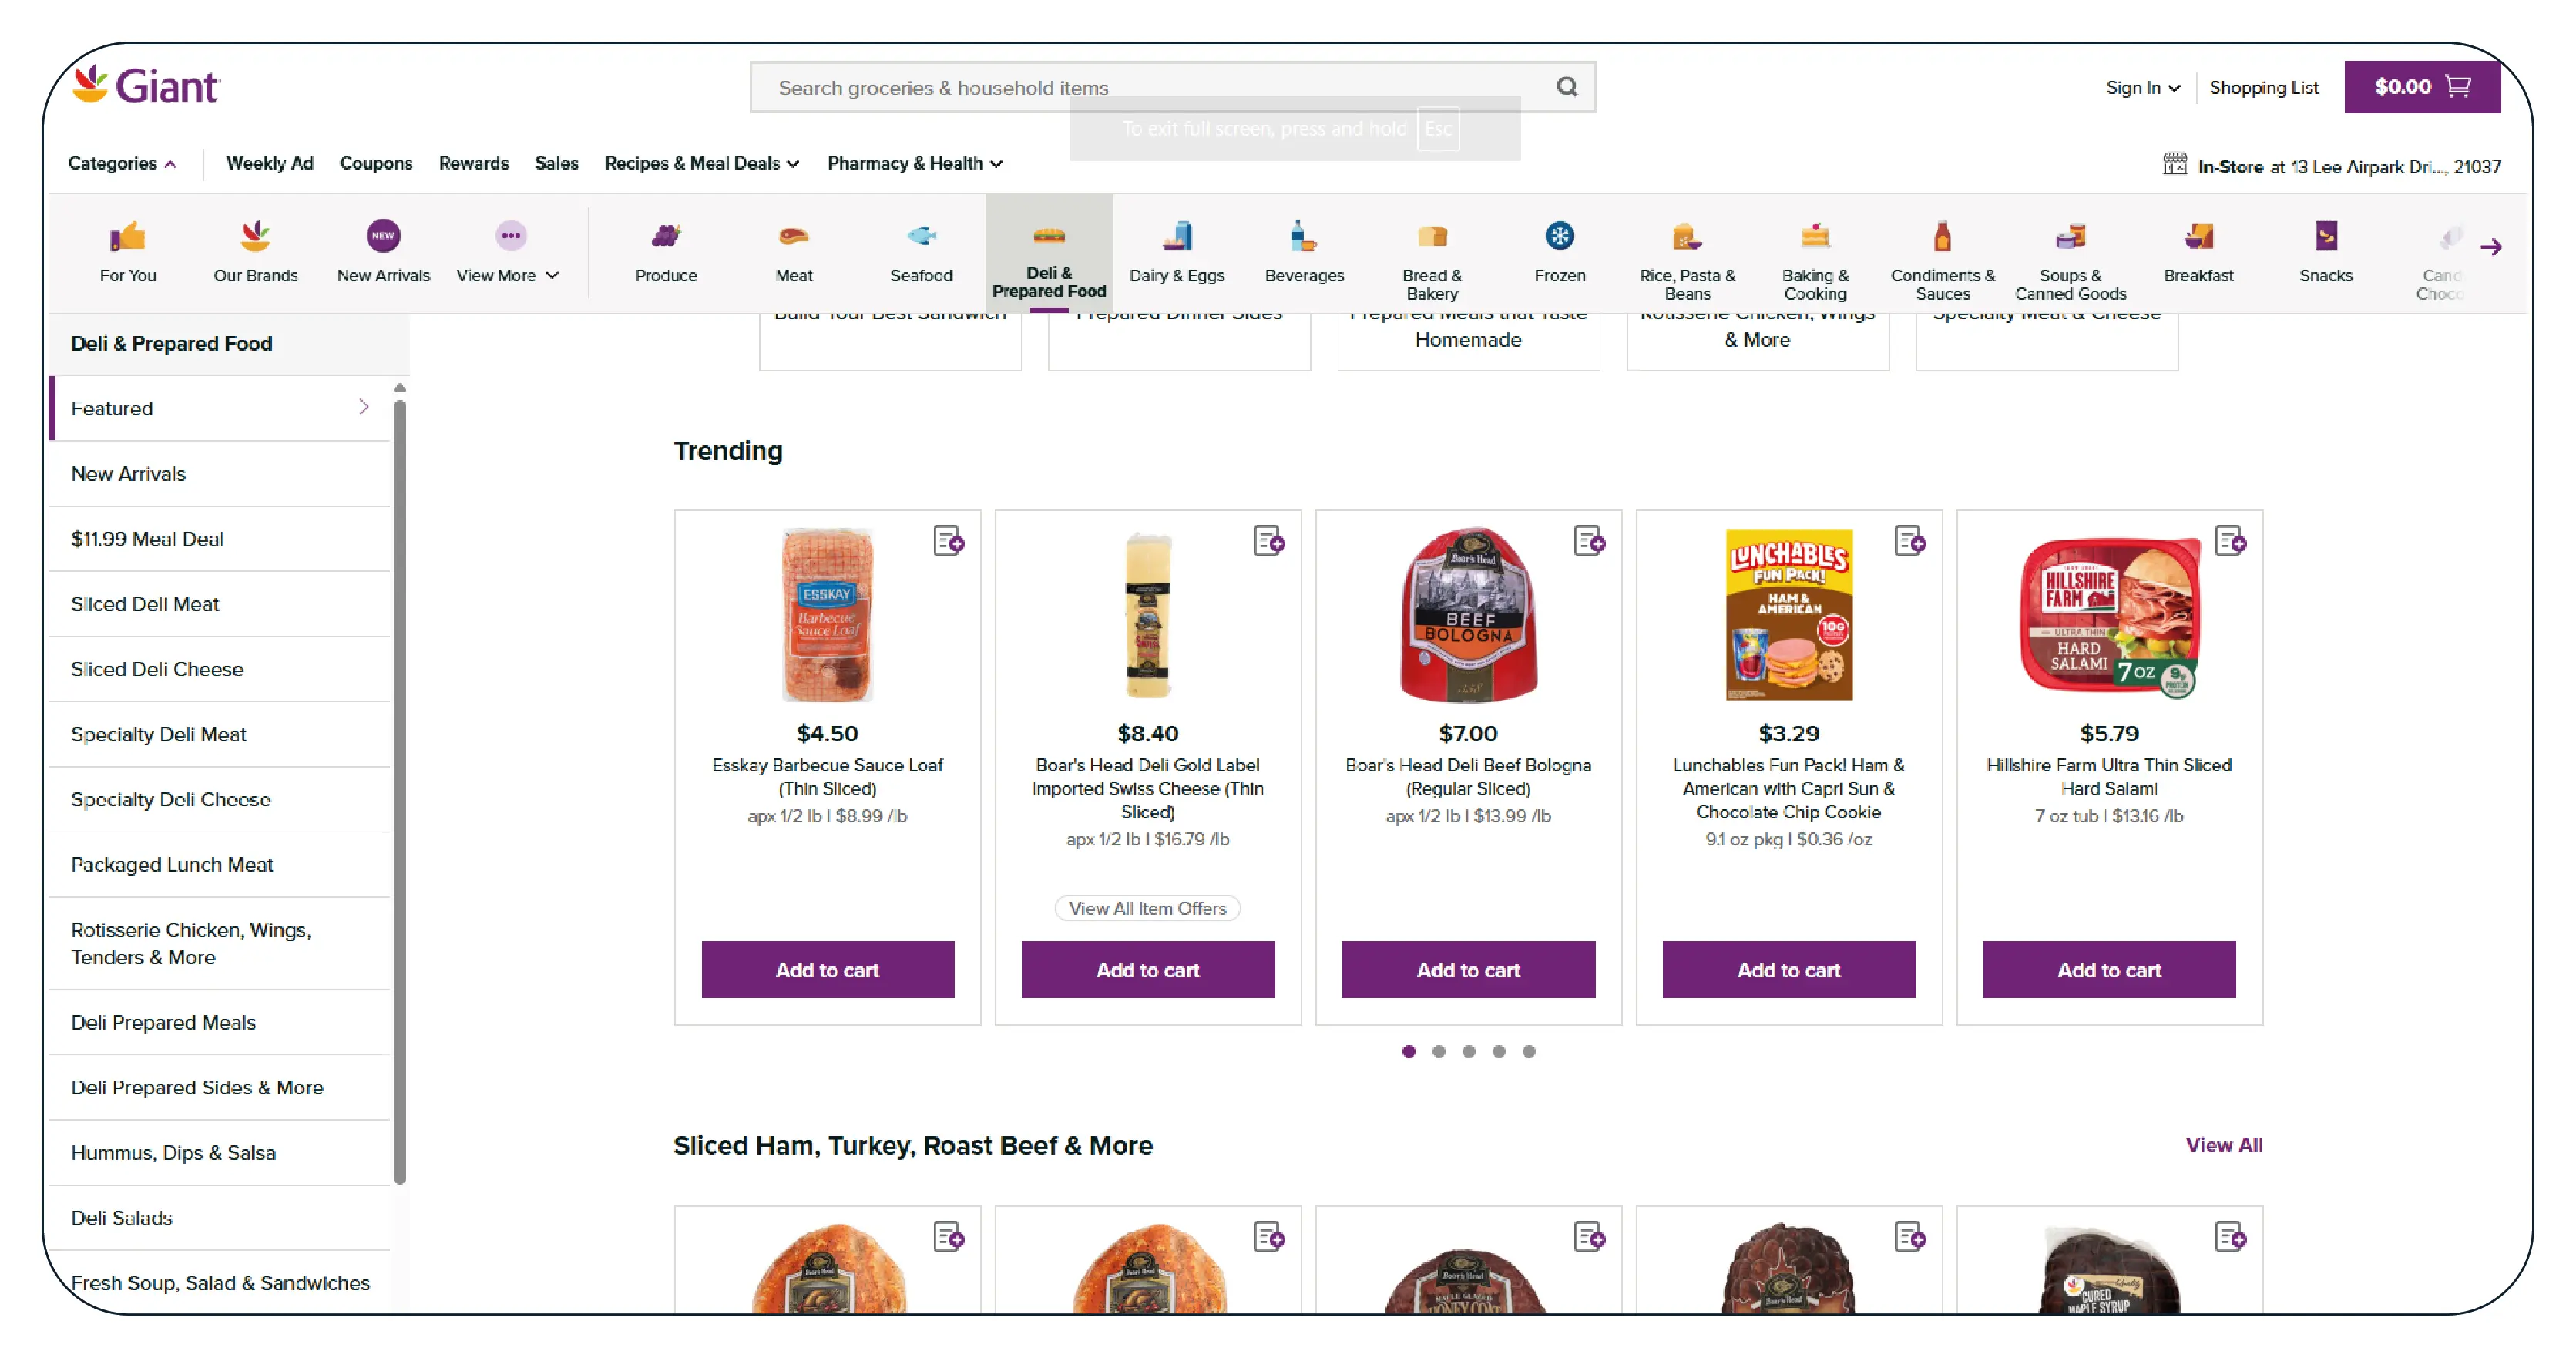This screenshot has width=2576, height=1358.
Task: Jump to the second Trending carousel dot
Action: pos(1438,1051)
